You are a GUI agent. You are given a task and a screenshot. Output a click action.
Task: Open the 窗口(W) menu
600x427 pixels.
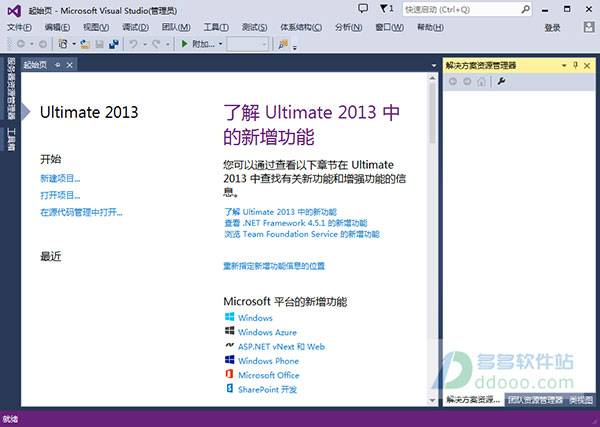(x=390, y=27)
